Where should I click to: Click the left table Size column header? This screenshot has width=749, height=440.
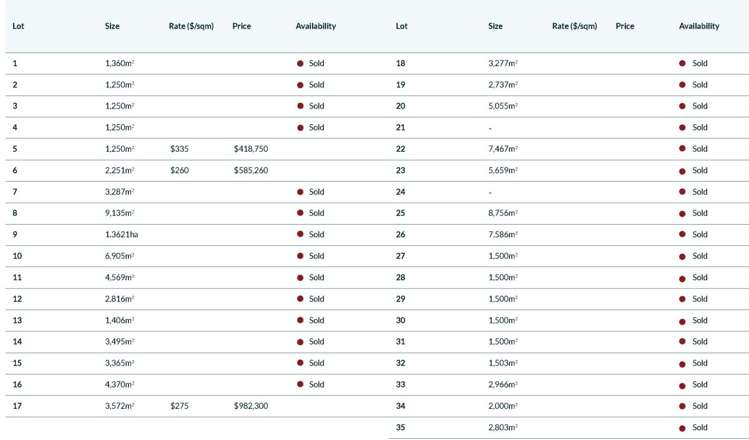coord(112,26)
